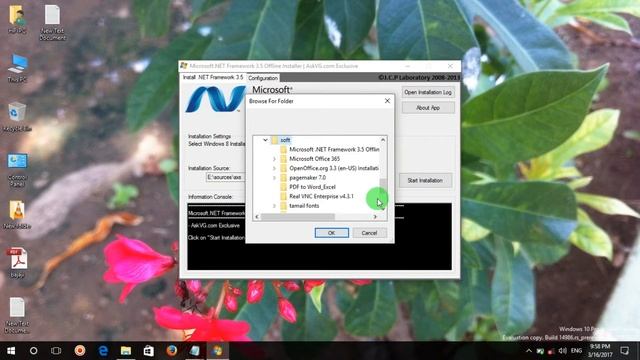Select the bajaj PDF desktop icon
Image resolution: width=640 pixels, height=360 pixels.
pos(17,263)
